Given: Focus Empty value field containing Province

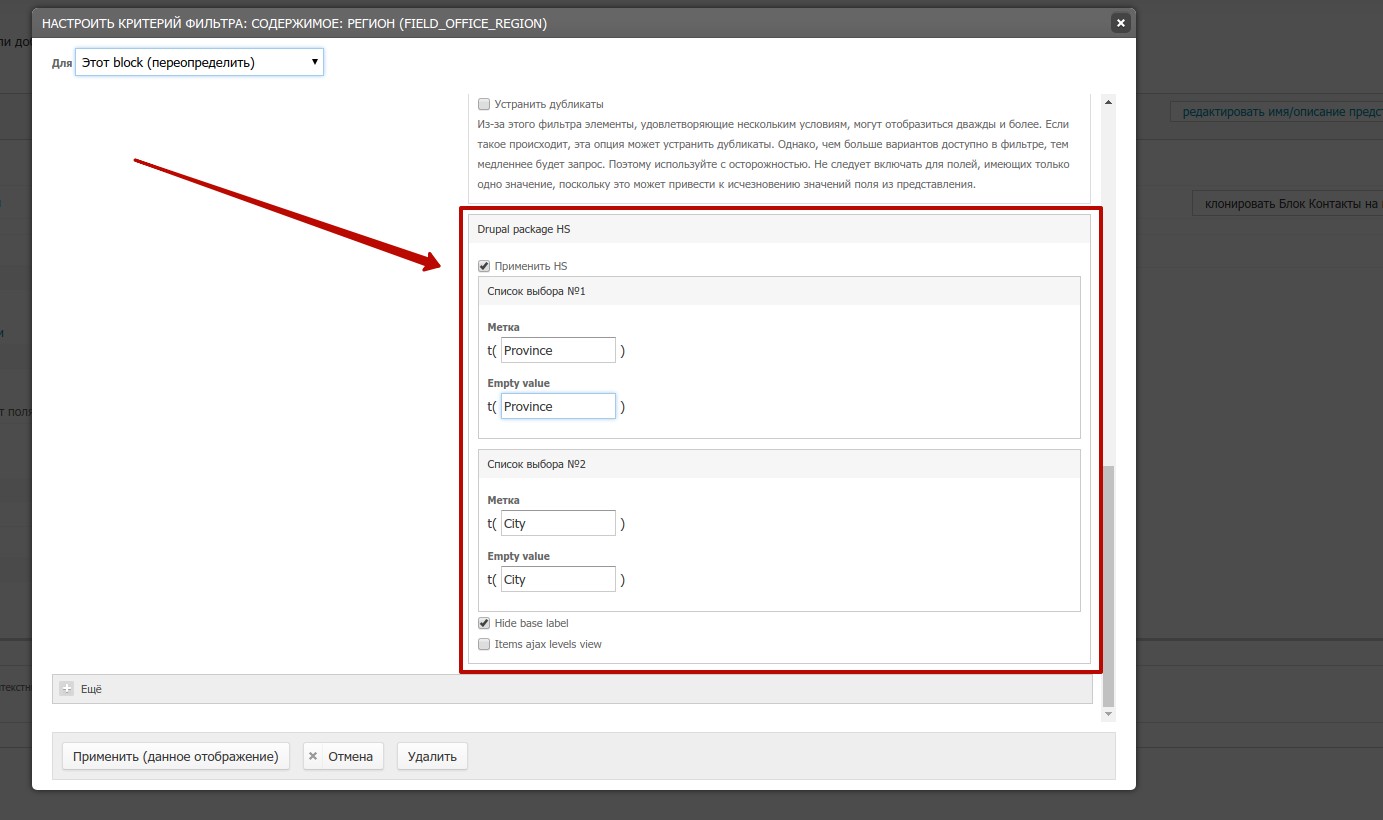Looking at the screenshot, I should [x=558, y=407].
